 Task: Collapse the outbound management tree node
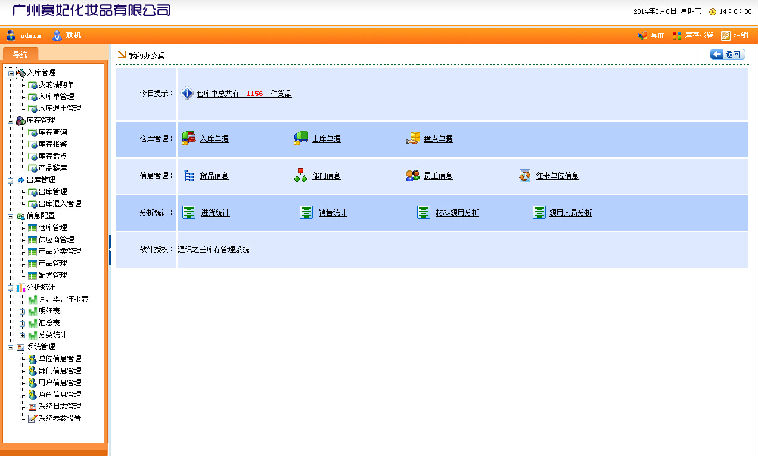[11, 180]
